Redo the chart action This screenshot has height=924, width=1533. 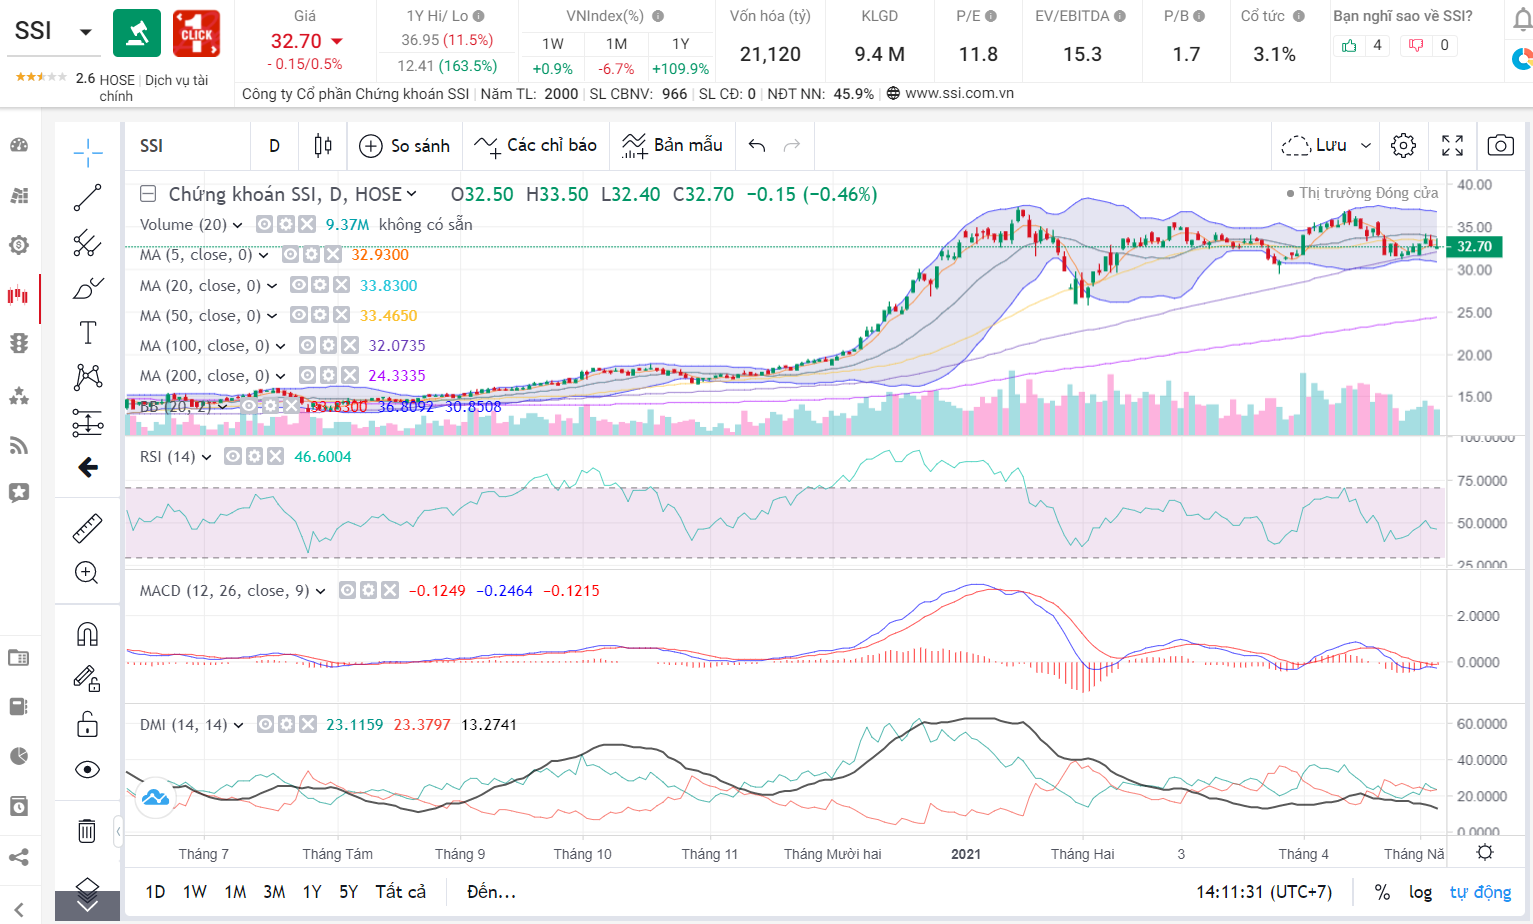792,146
